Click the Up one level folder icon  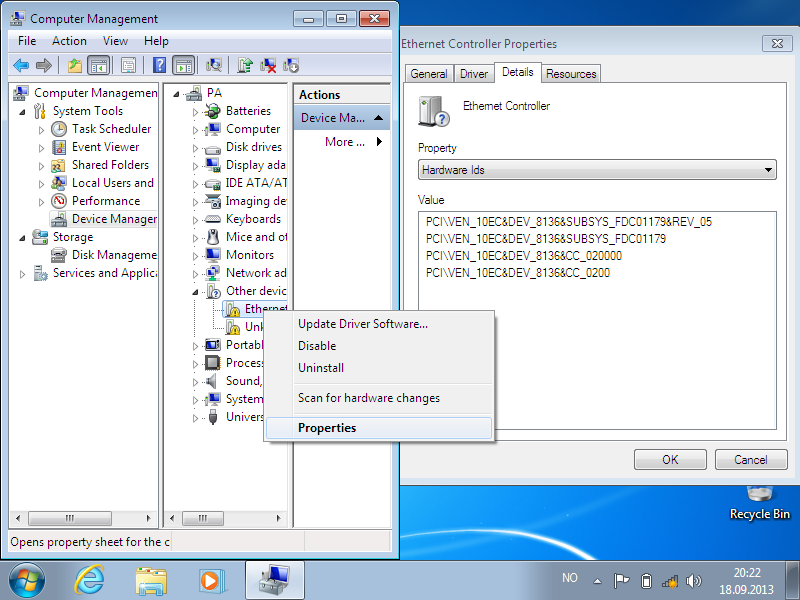click(x=75, y=65)
